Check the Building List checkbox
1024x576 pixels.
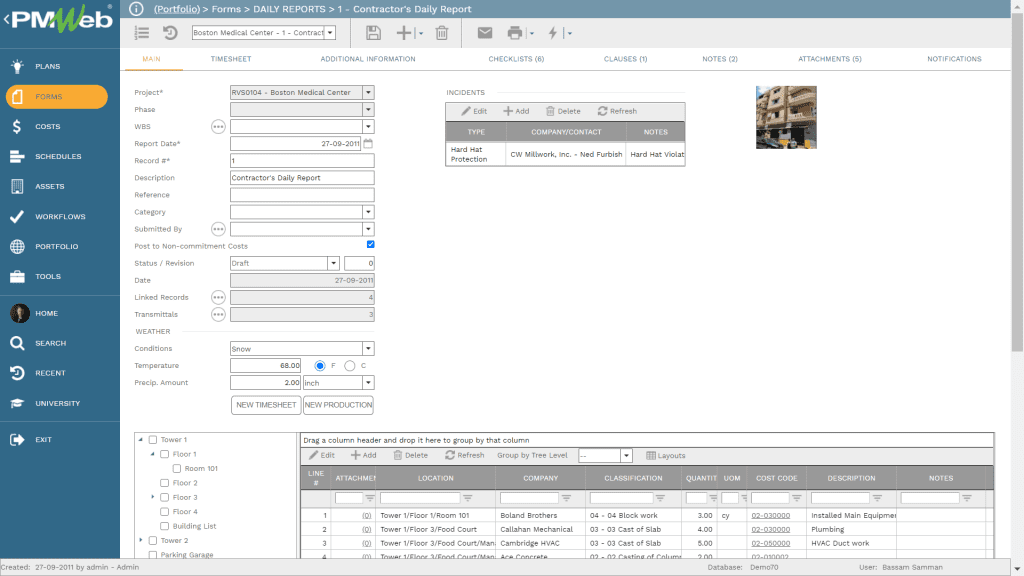coord(165,526)
